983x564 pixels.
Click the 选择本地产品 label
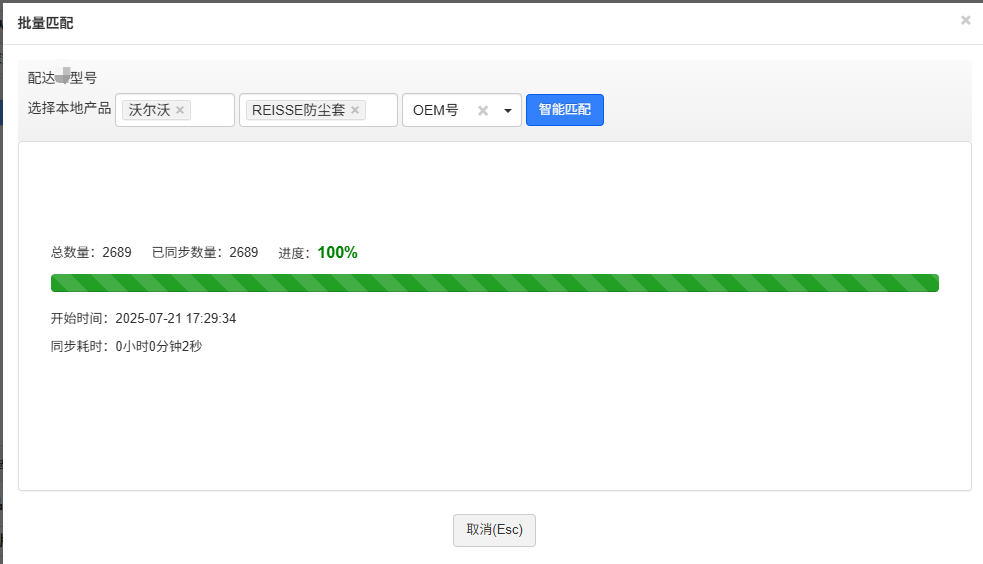click(x=69, y=108)
